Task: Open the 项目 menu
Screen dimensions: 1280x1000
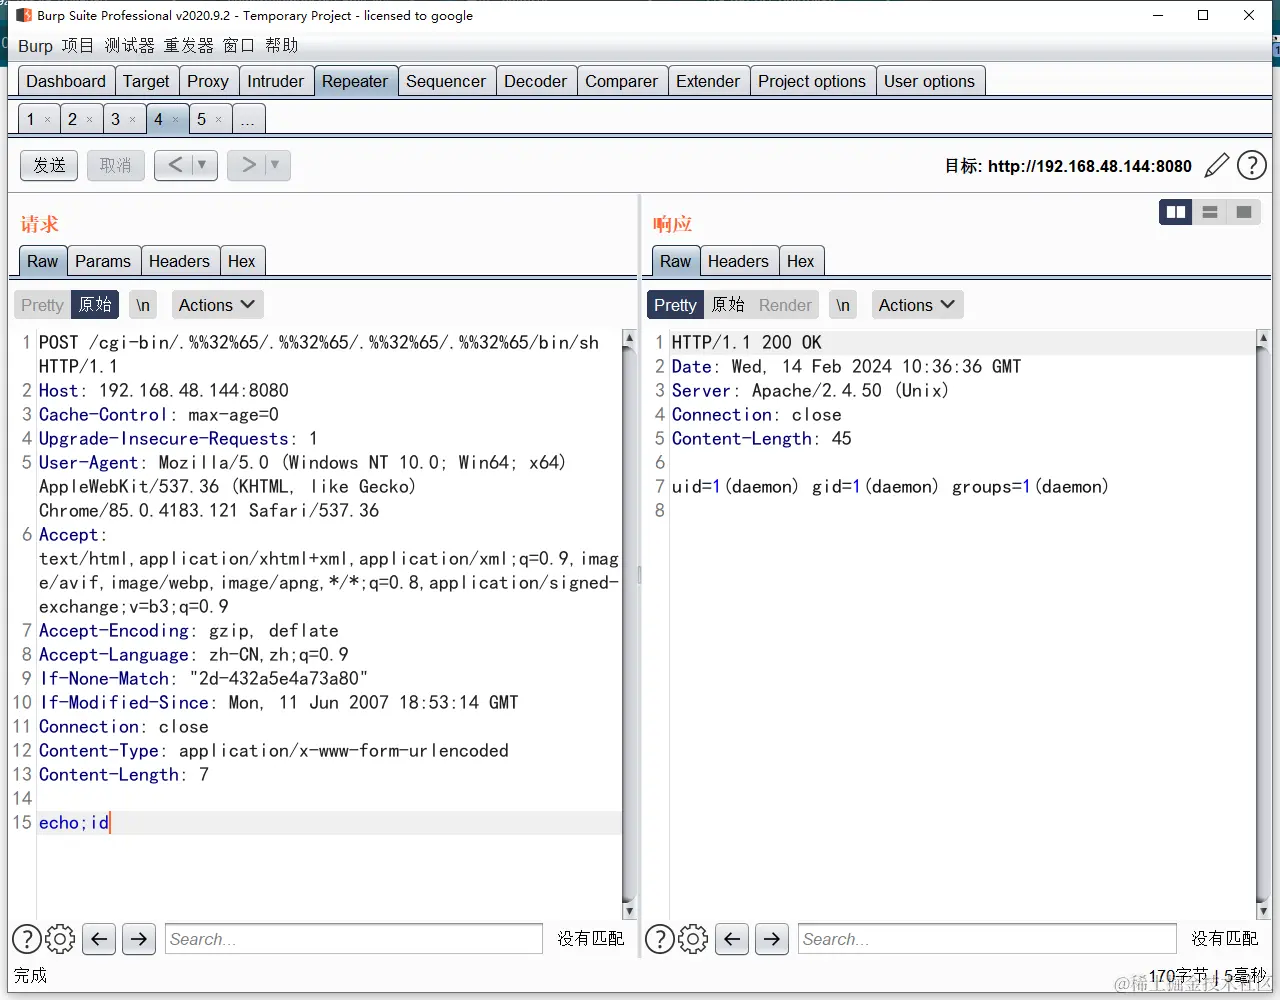Action: (x=77, y=46)
